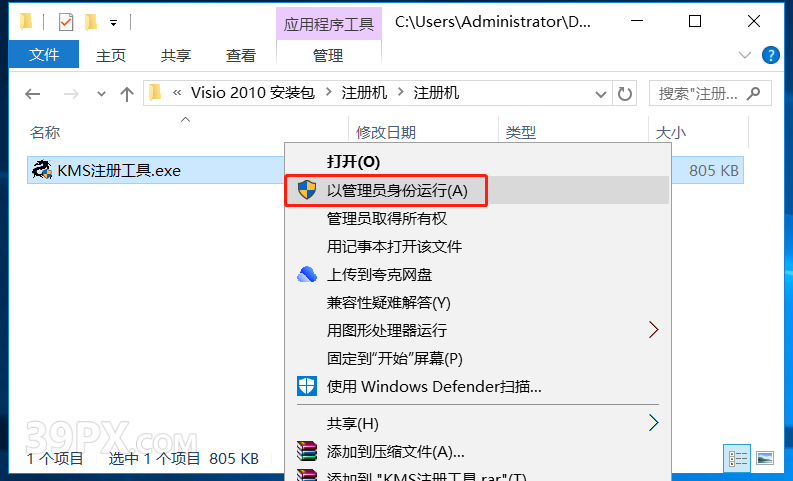
Task: Click the search magnifier icon
Action: coord(753,93)
